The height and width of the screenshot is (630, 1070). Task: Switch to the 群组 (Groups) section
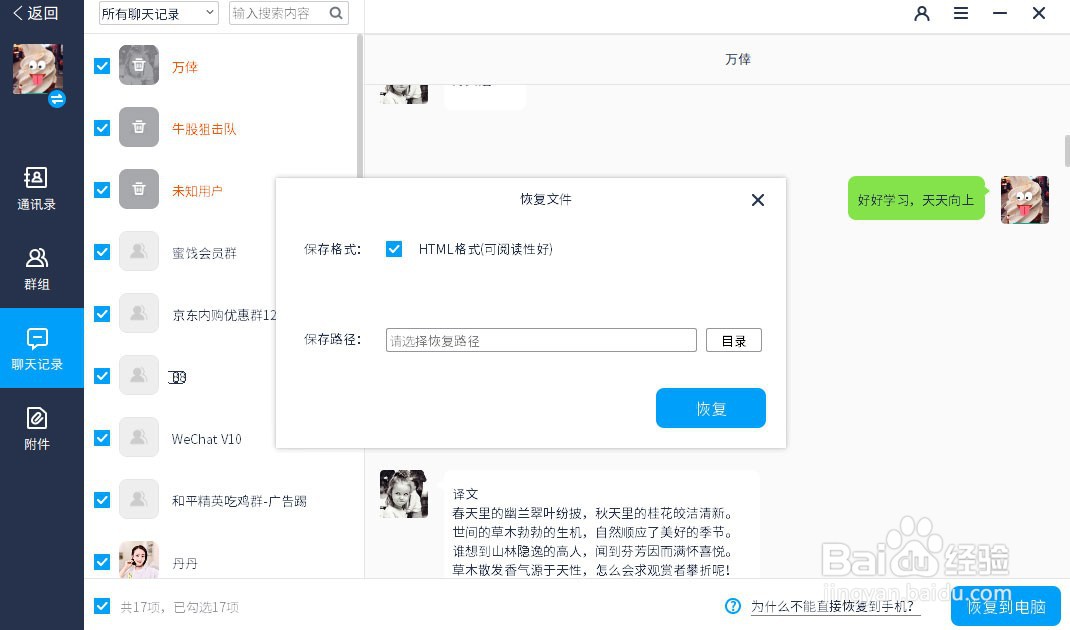35,268
